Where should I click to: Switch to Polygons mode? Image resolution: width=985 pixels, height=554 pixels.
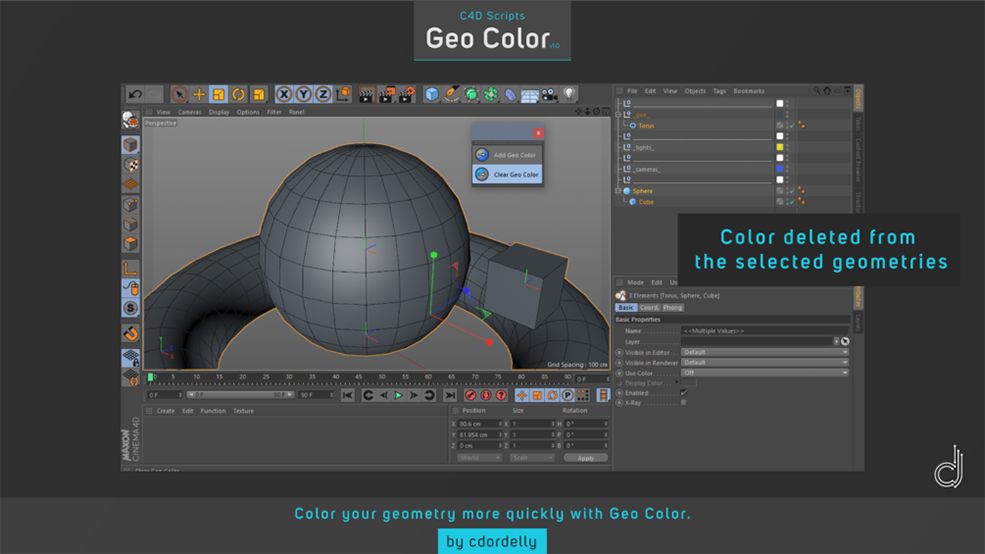point(131,244)
